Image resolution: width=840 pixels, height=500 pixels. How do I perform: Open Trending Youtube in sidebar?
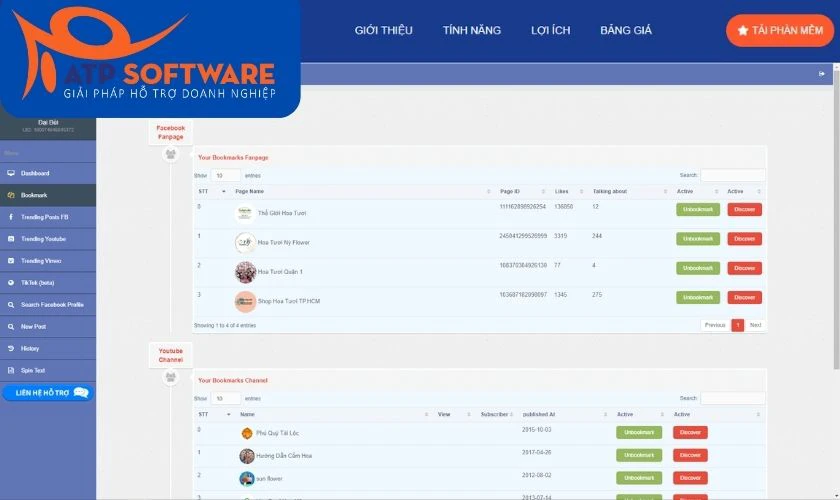(48, 239)
